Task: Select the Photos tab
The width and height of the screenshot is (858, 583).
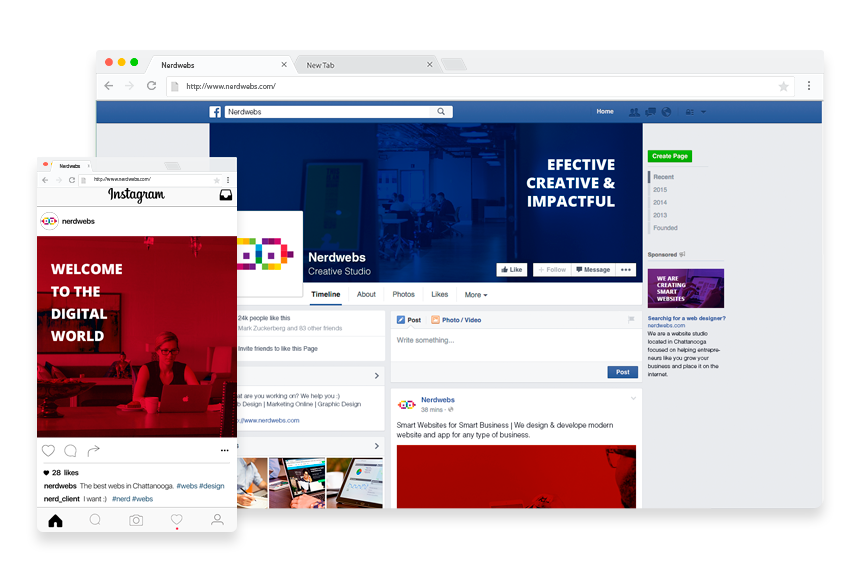Action: tap(403, 295)
